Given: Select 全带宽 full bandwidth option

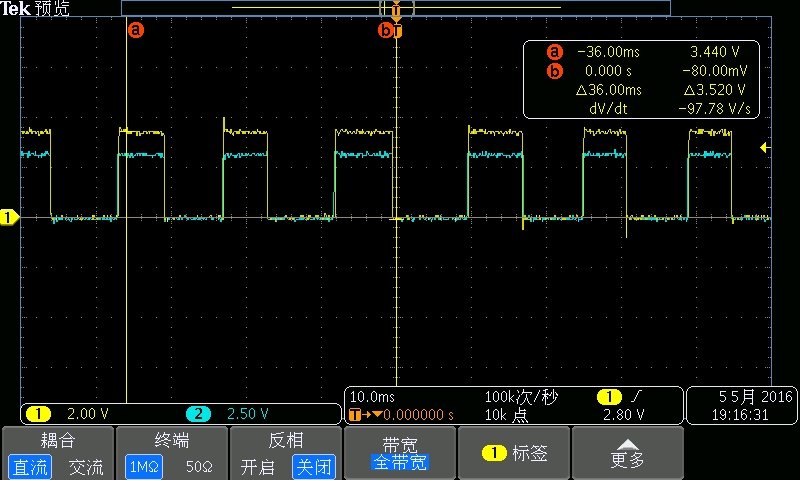Looking at the screenshot, I should point(400,462).
